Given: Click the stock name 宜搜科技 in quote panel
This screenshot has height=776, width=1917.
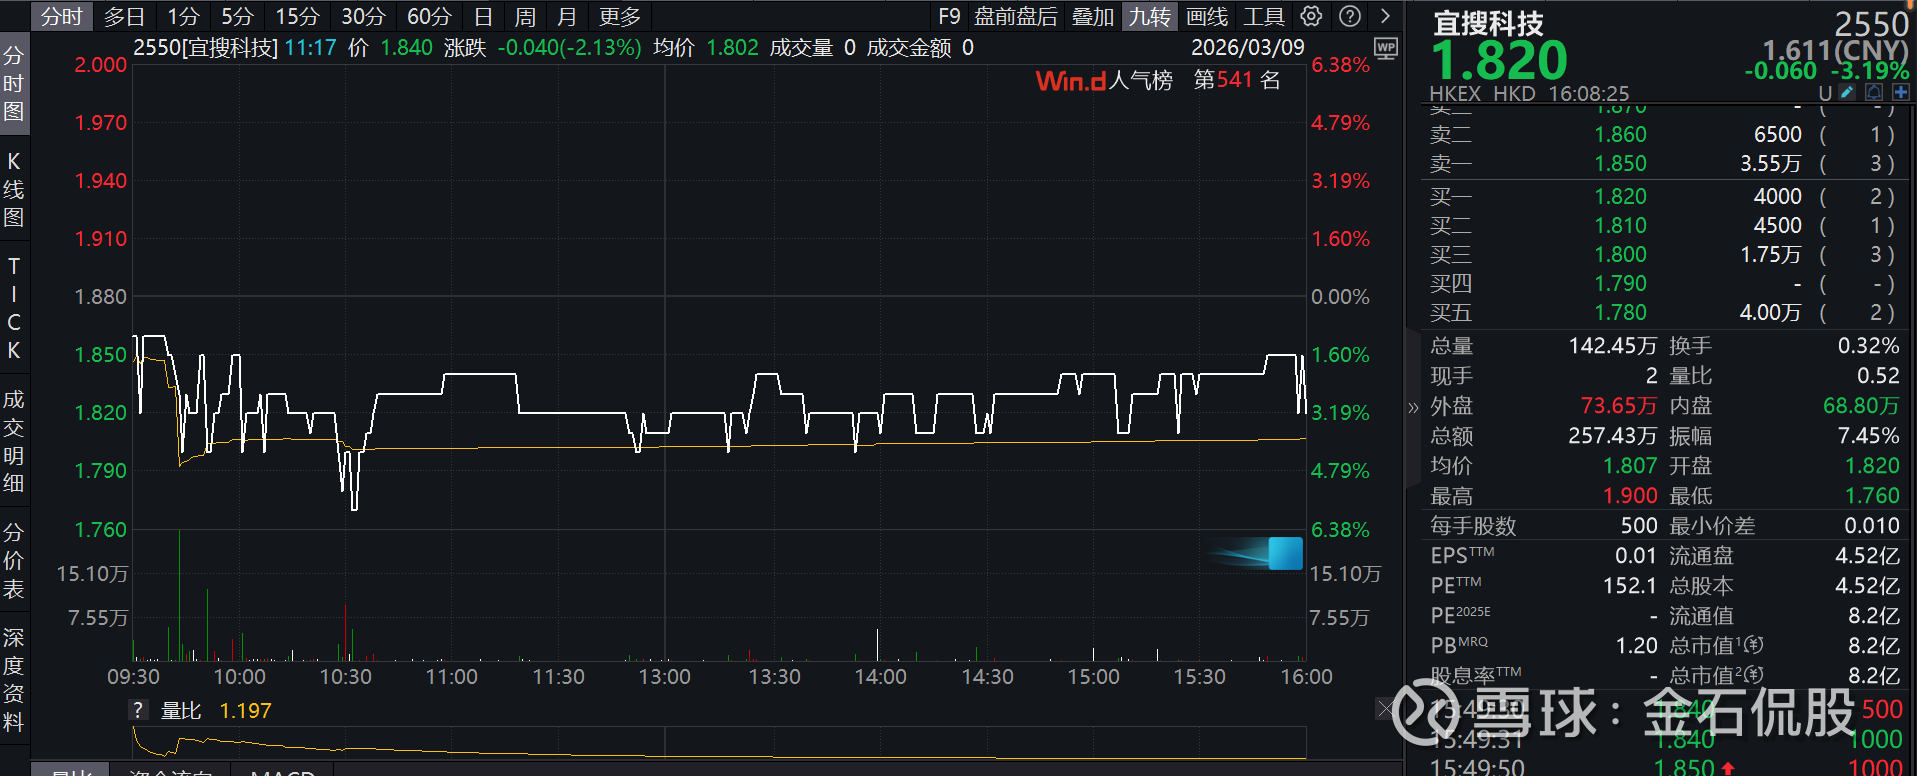Looking at the screenshot, I should pos(1488,23).
